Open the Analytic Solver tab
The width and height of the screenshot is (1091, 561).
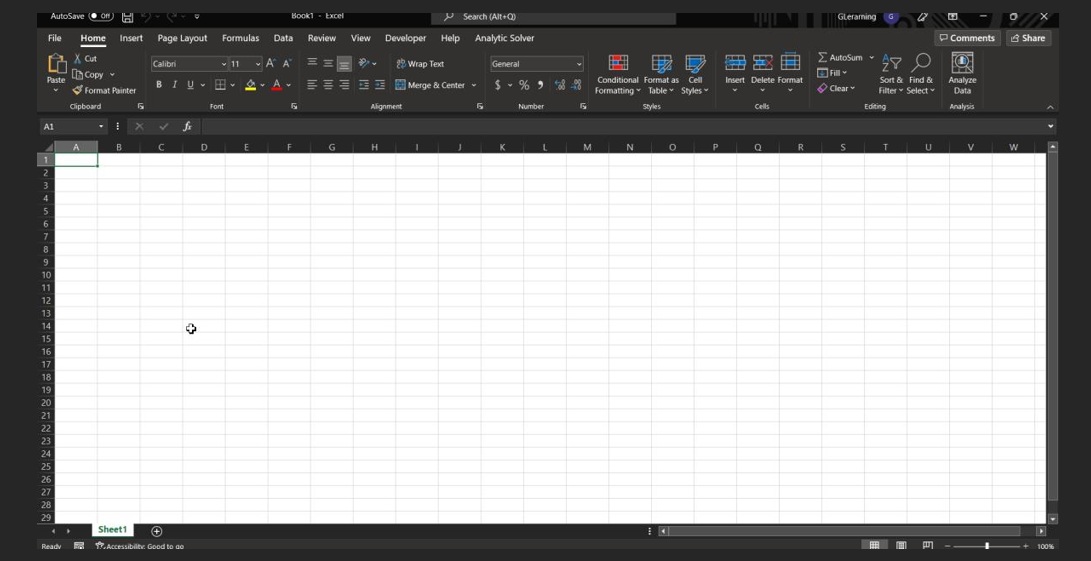504,38
